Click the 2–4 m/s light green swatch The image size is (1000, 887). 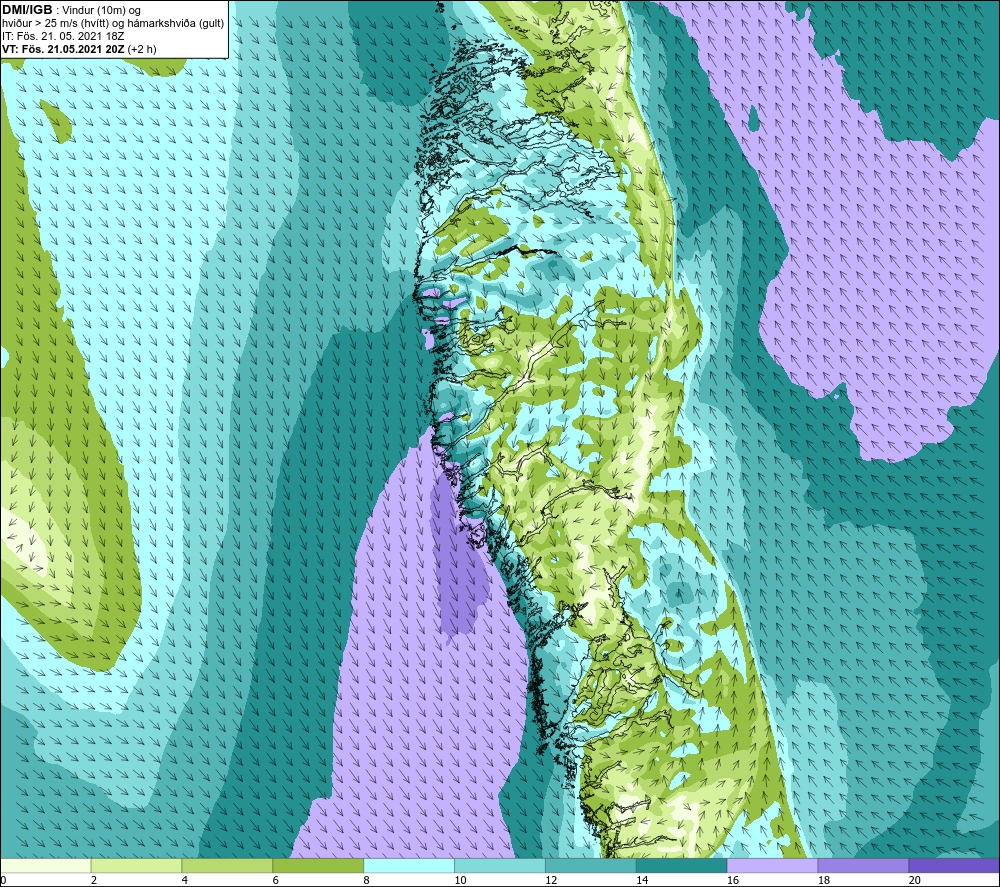[x=136, y=866]
